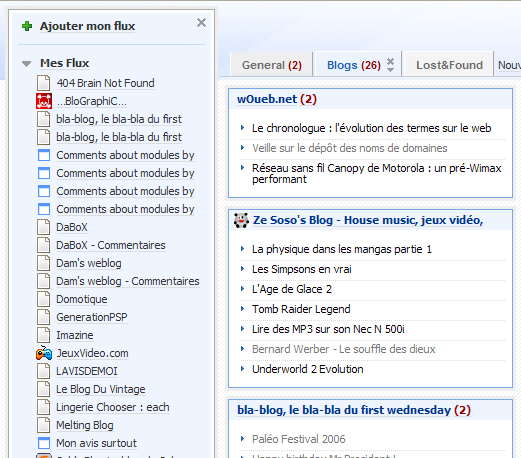This screenshot has height=458, width=521.
Task: Click the page icon beside Le Blog Du Vintage
Action: coord(44,389)
